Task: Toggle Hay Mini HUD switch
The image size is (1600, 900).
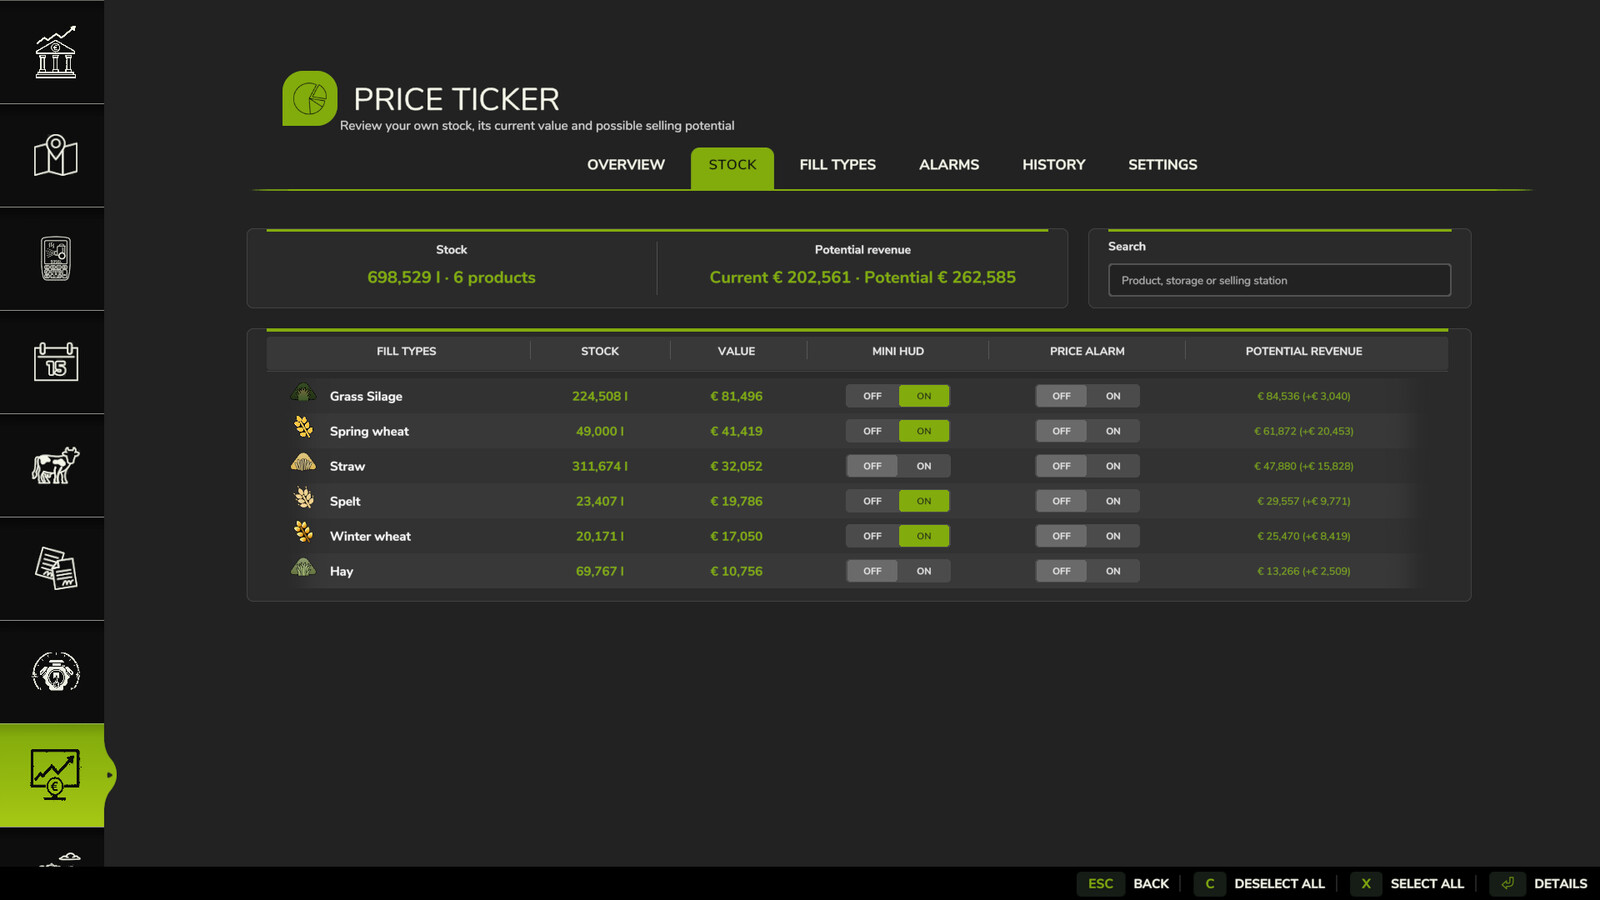Action: tap(897, 571)
